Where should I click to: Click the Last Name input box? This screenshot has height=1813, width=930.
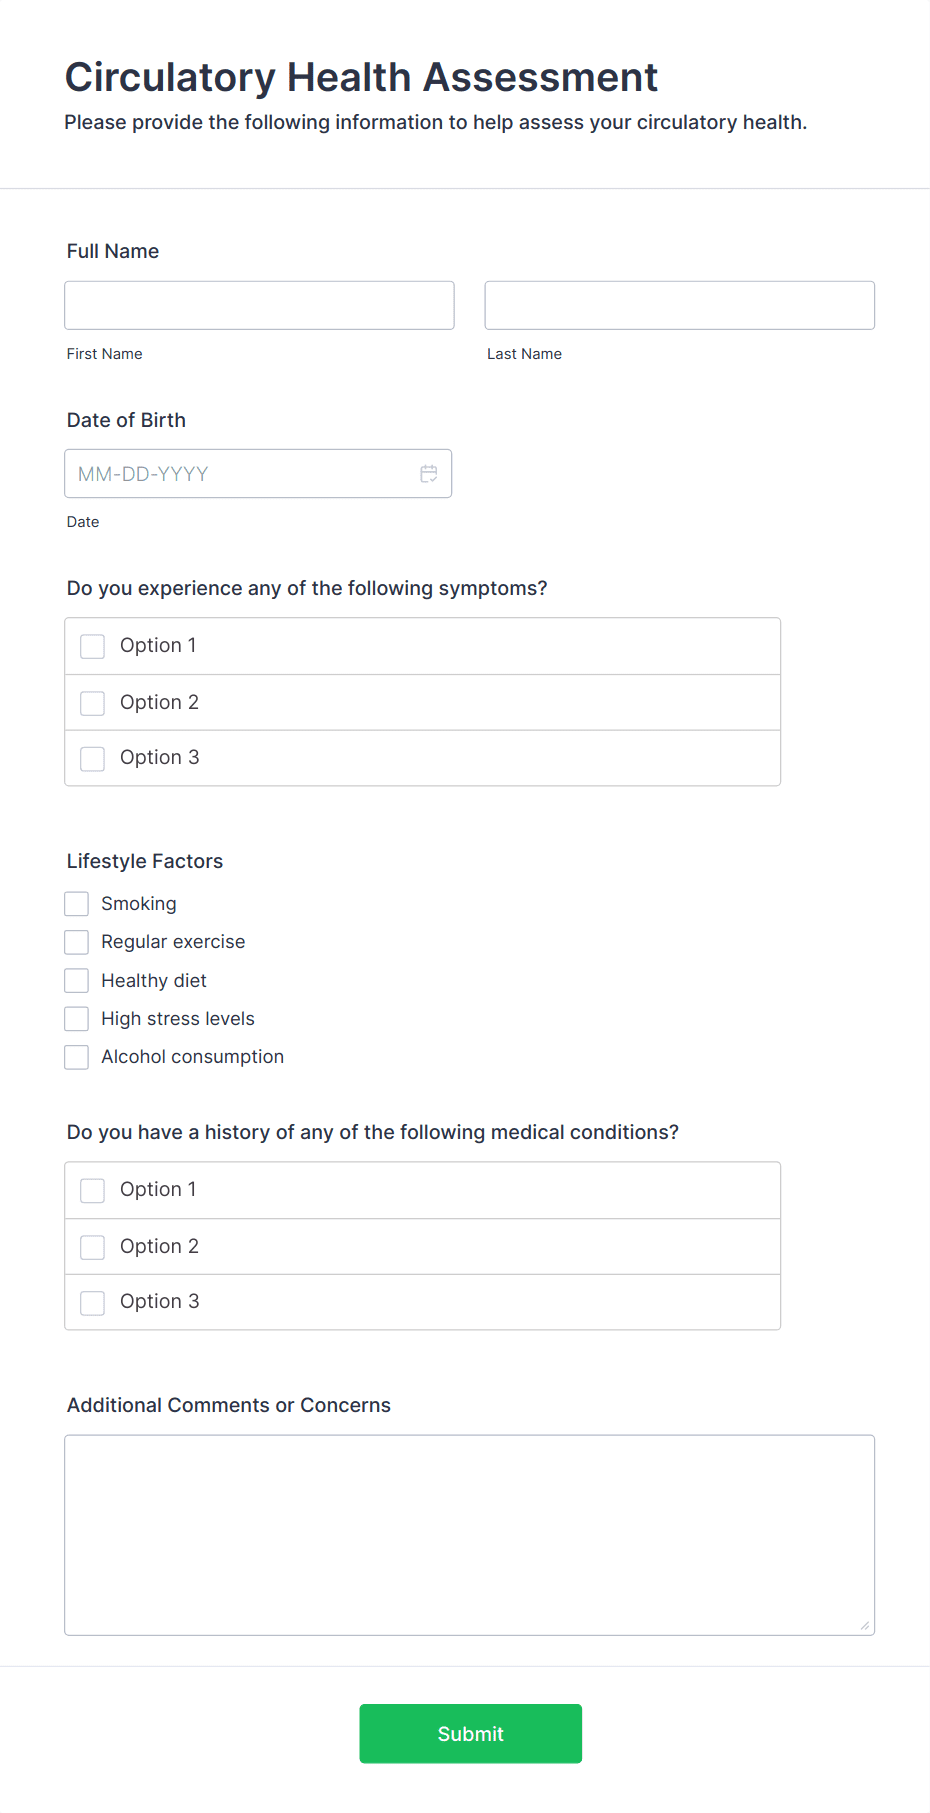[x=679, y=305]
